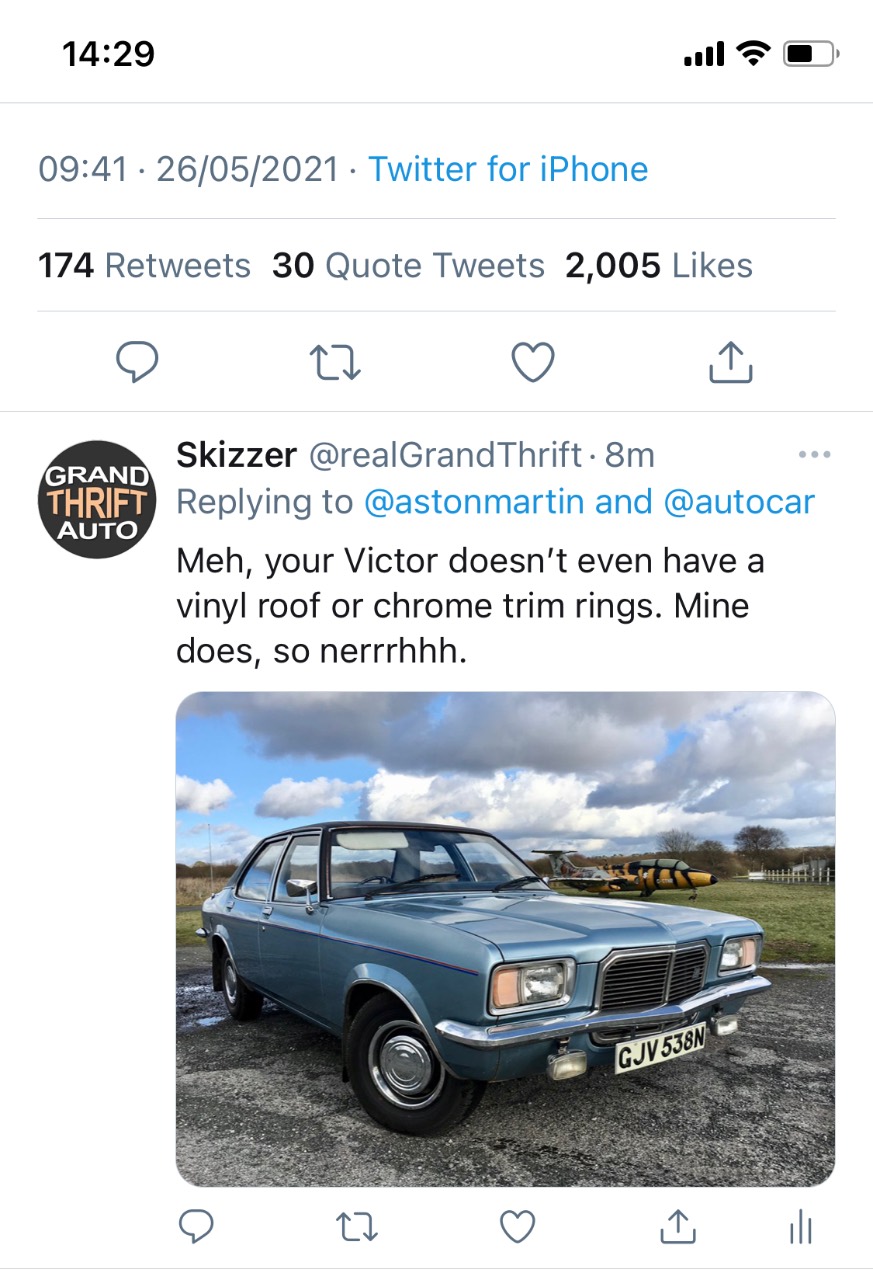Like Skizzer's reply with the heart icon
873x1280 pixels.
coord(517,1226)
